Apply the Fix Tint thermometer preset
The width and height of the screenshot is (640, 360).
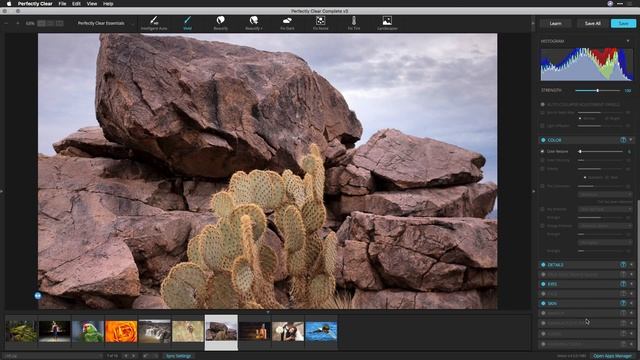[x=354, y=23]
